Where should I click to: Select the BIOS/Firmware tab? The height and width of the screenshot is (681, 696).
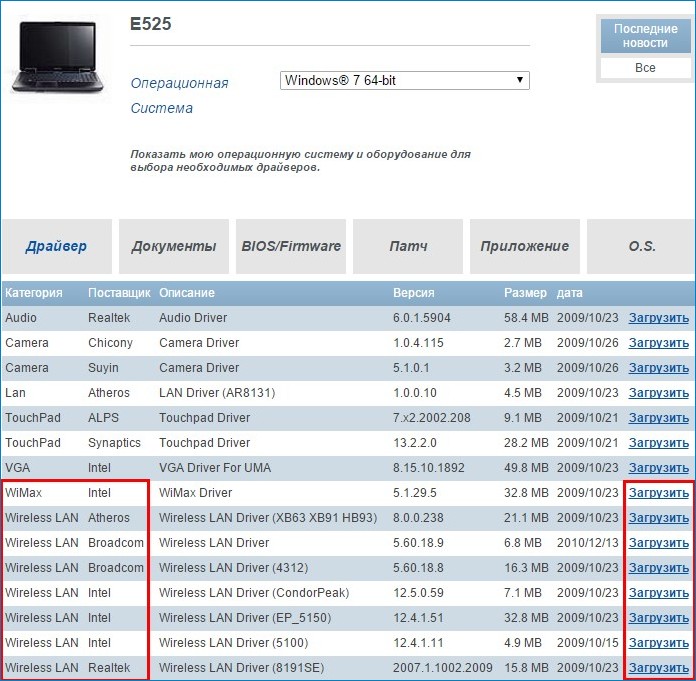click(x=291, y=246)
